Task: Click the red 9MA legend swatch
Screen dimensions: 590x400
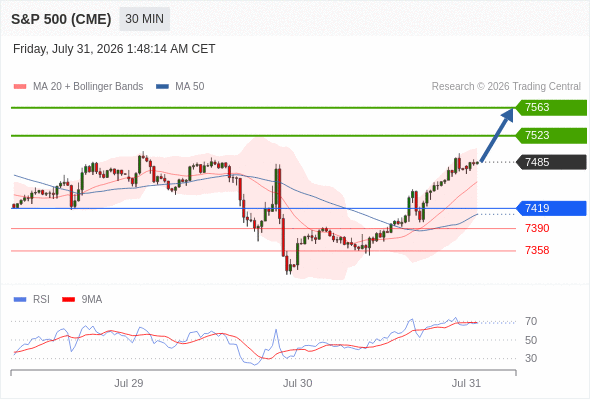Action: tap(68, 300)
